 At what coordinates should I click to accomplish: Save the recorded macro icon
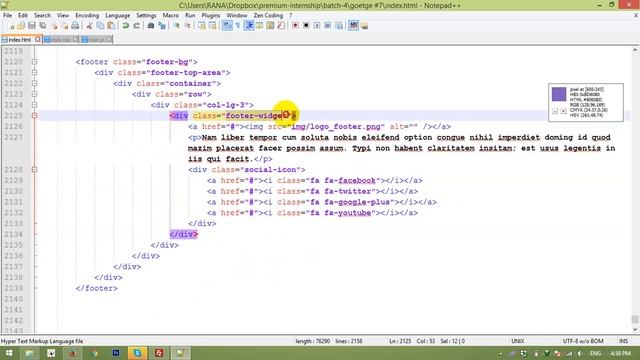click(x=339, y=26)
